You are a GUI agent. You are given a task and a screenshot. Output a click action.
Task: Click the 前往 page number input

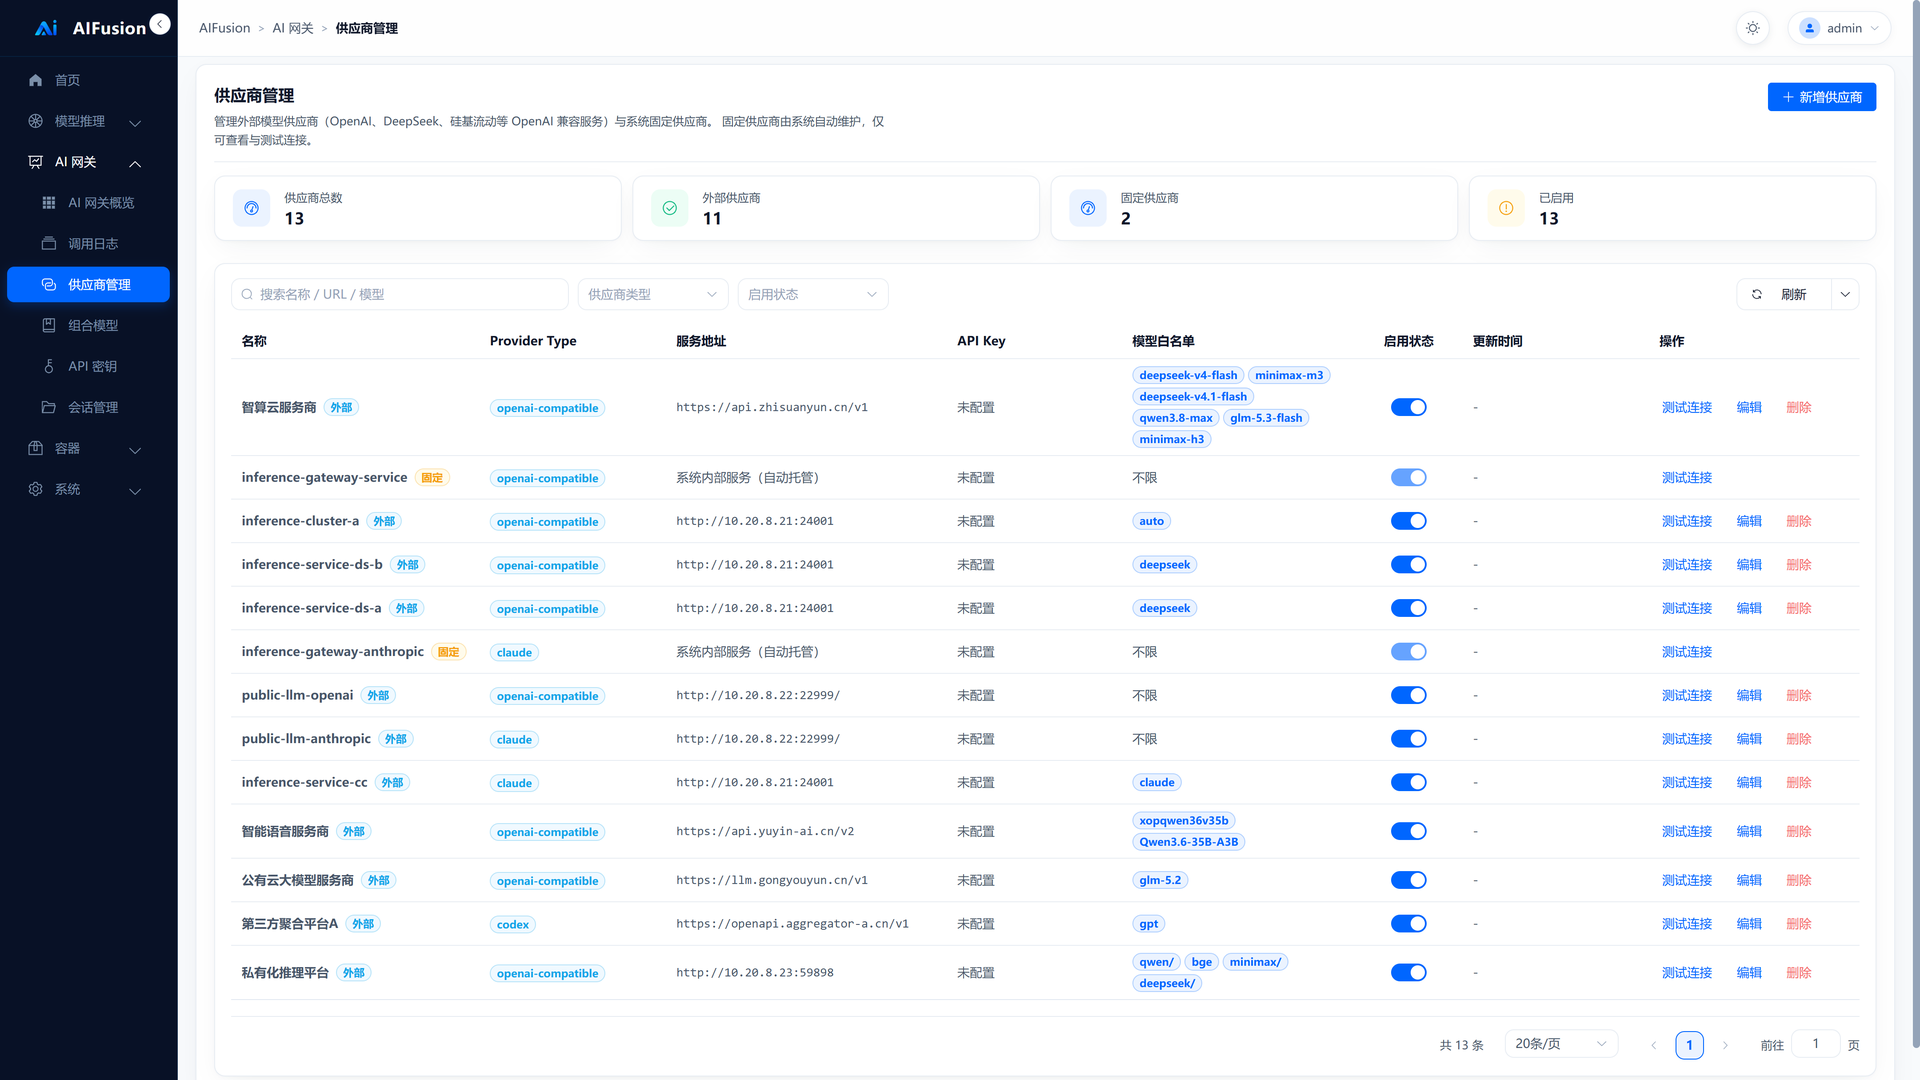(x=1816, y=1044)
